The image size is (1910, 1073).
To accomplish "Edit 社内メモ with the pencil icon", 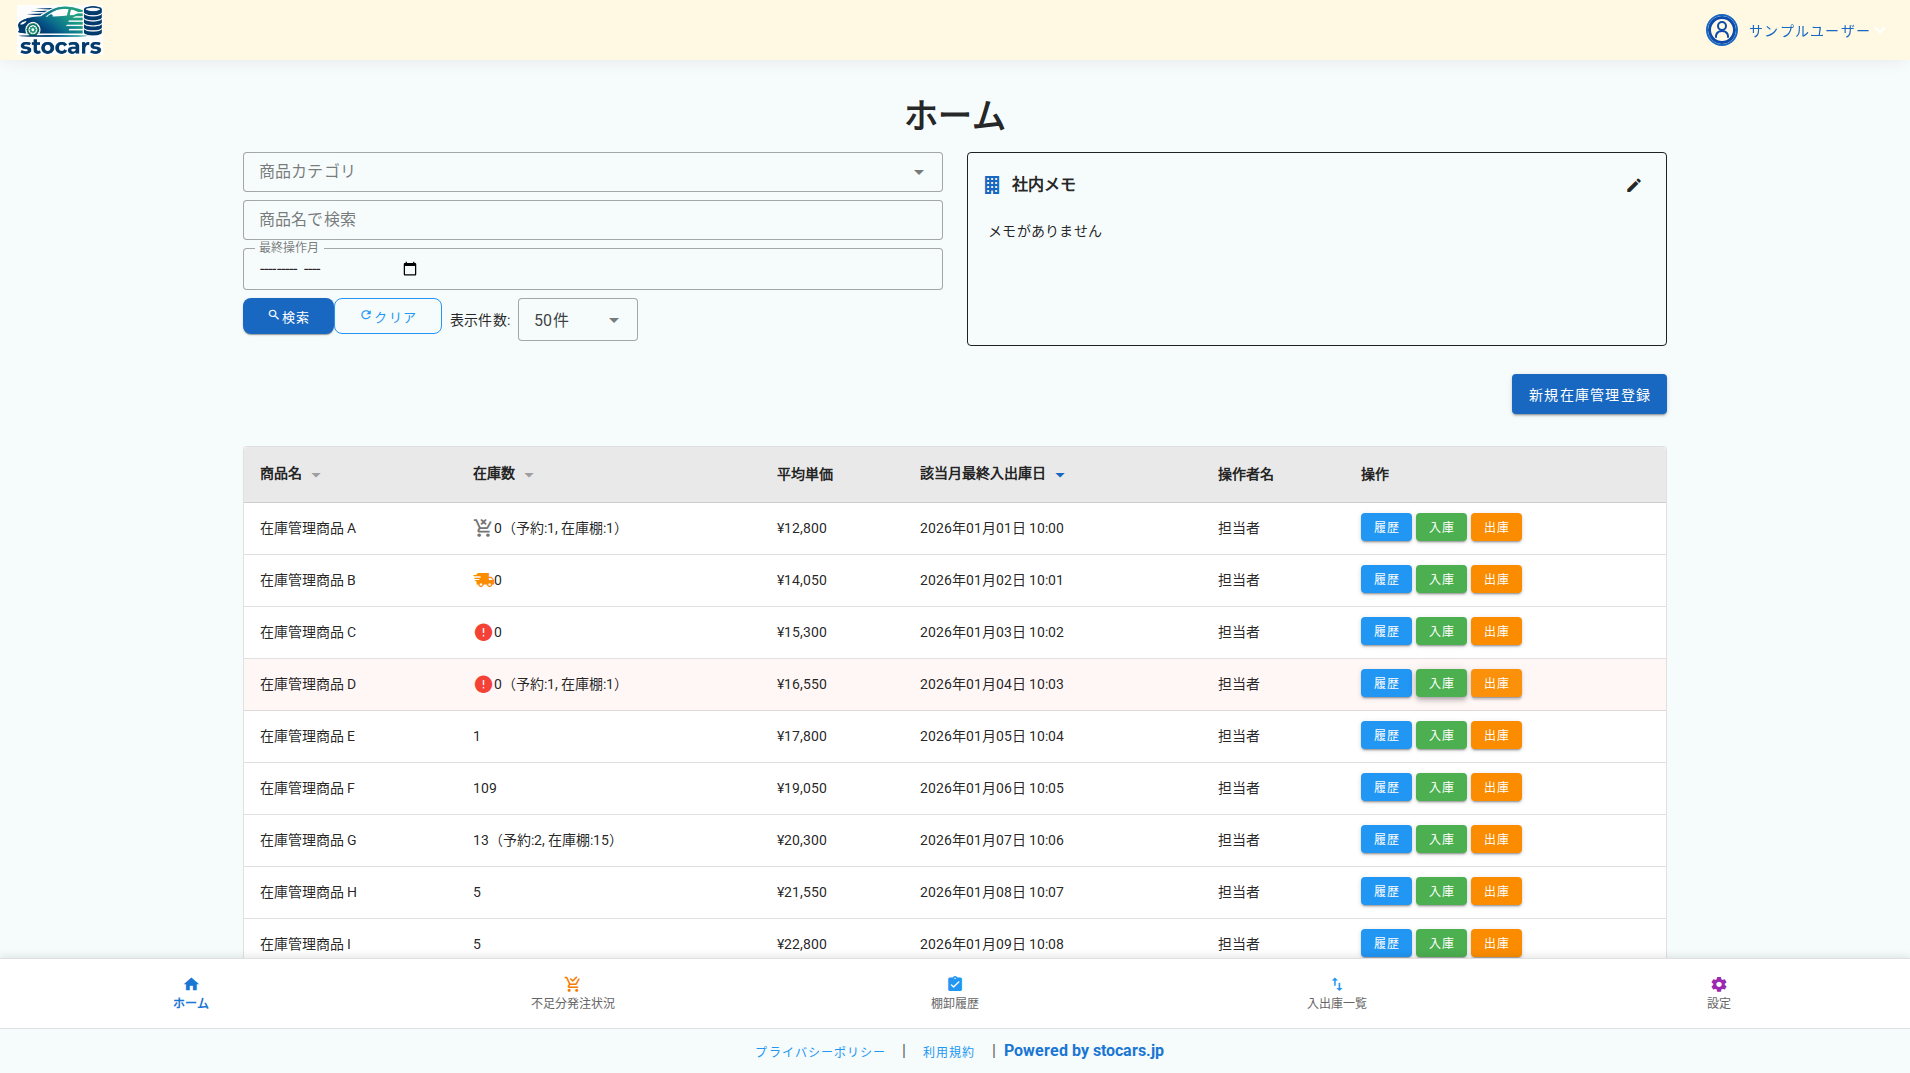I will 1633,185.
